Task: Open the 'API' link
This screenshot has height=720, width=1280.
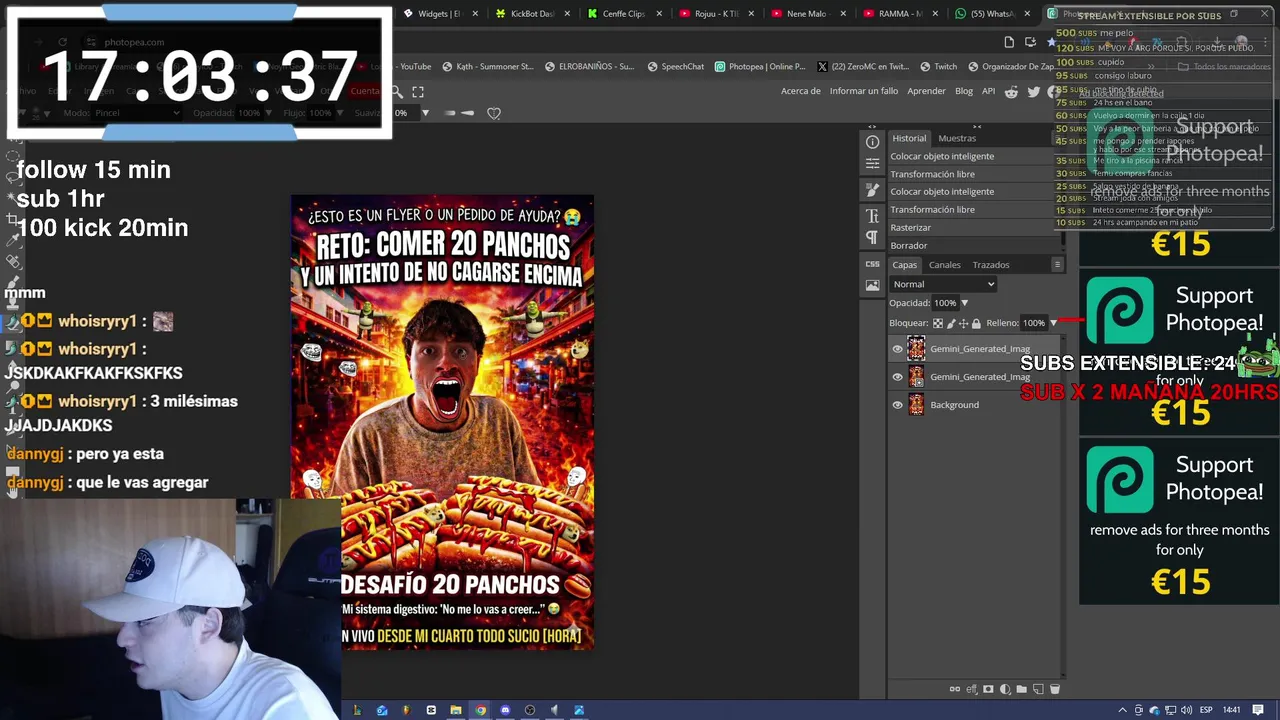Action: (x=988, y=91)
